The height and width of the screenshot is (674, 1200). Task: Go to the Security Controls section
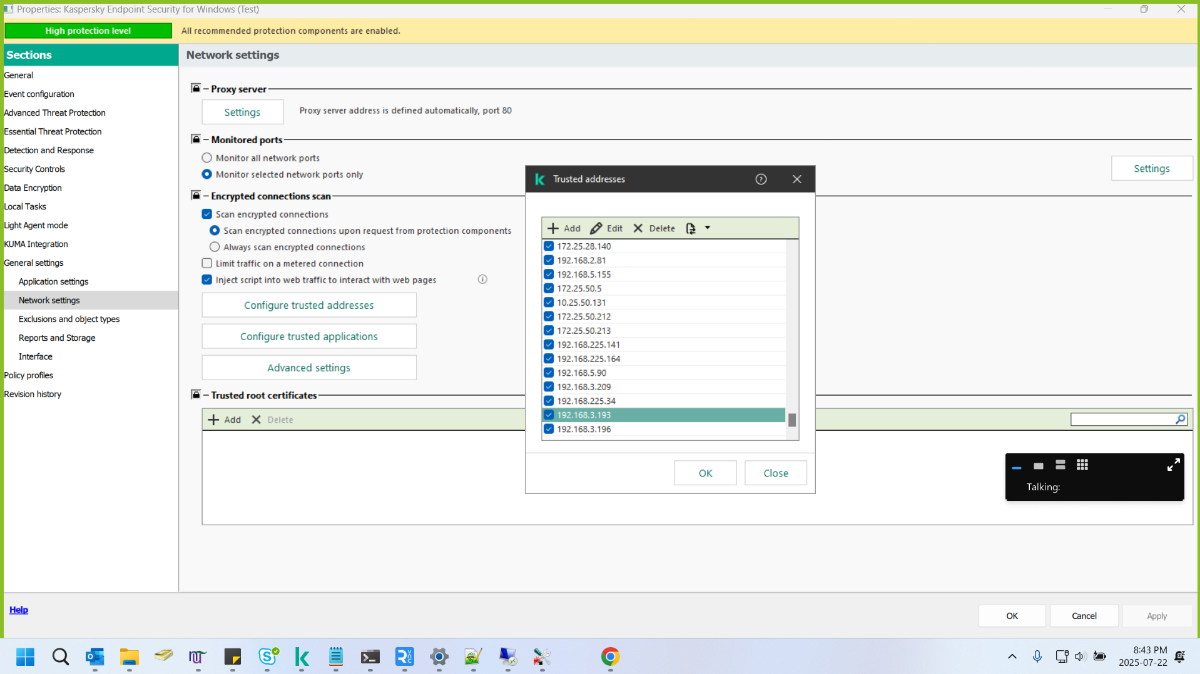pos(34,169)
